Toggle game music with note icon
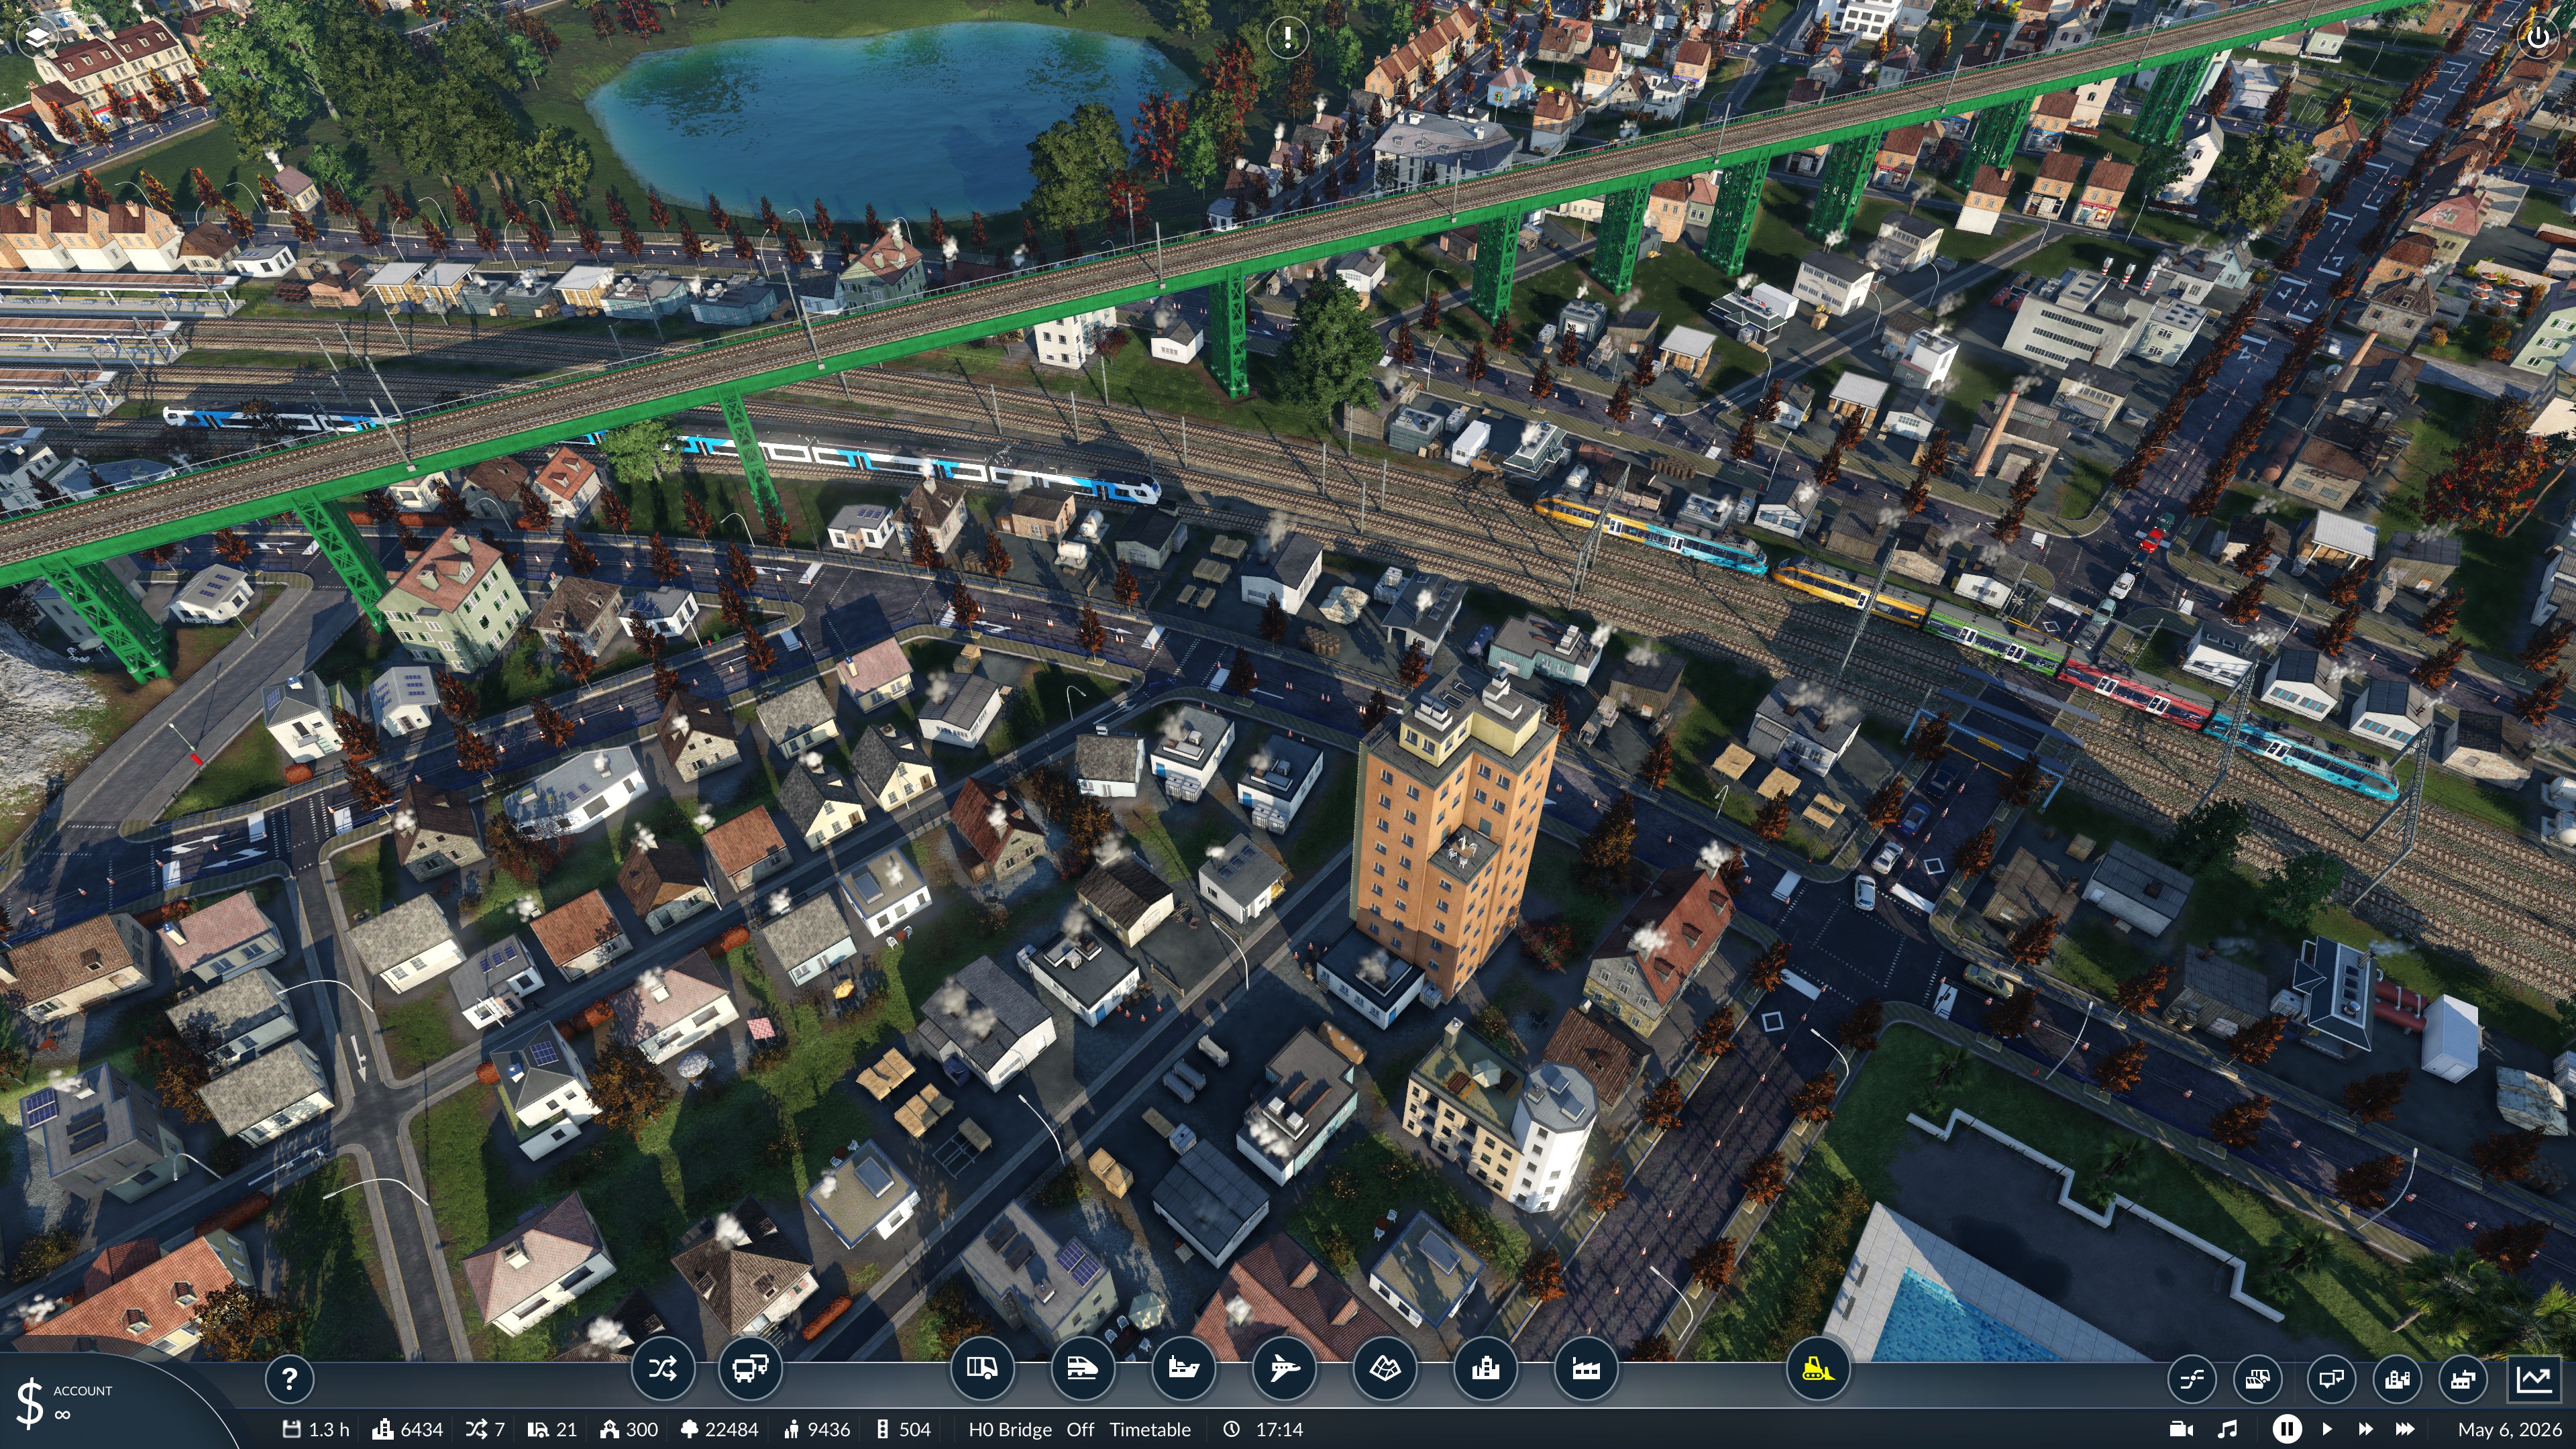The height and width of the screenshot is (1449, 2576). click(2227, 1429)
